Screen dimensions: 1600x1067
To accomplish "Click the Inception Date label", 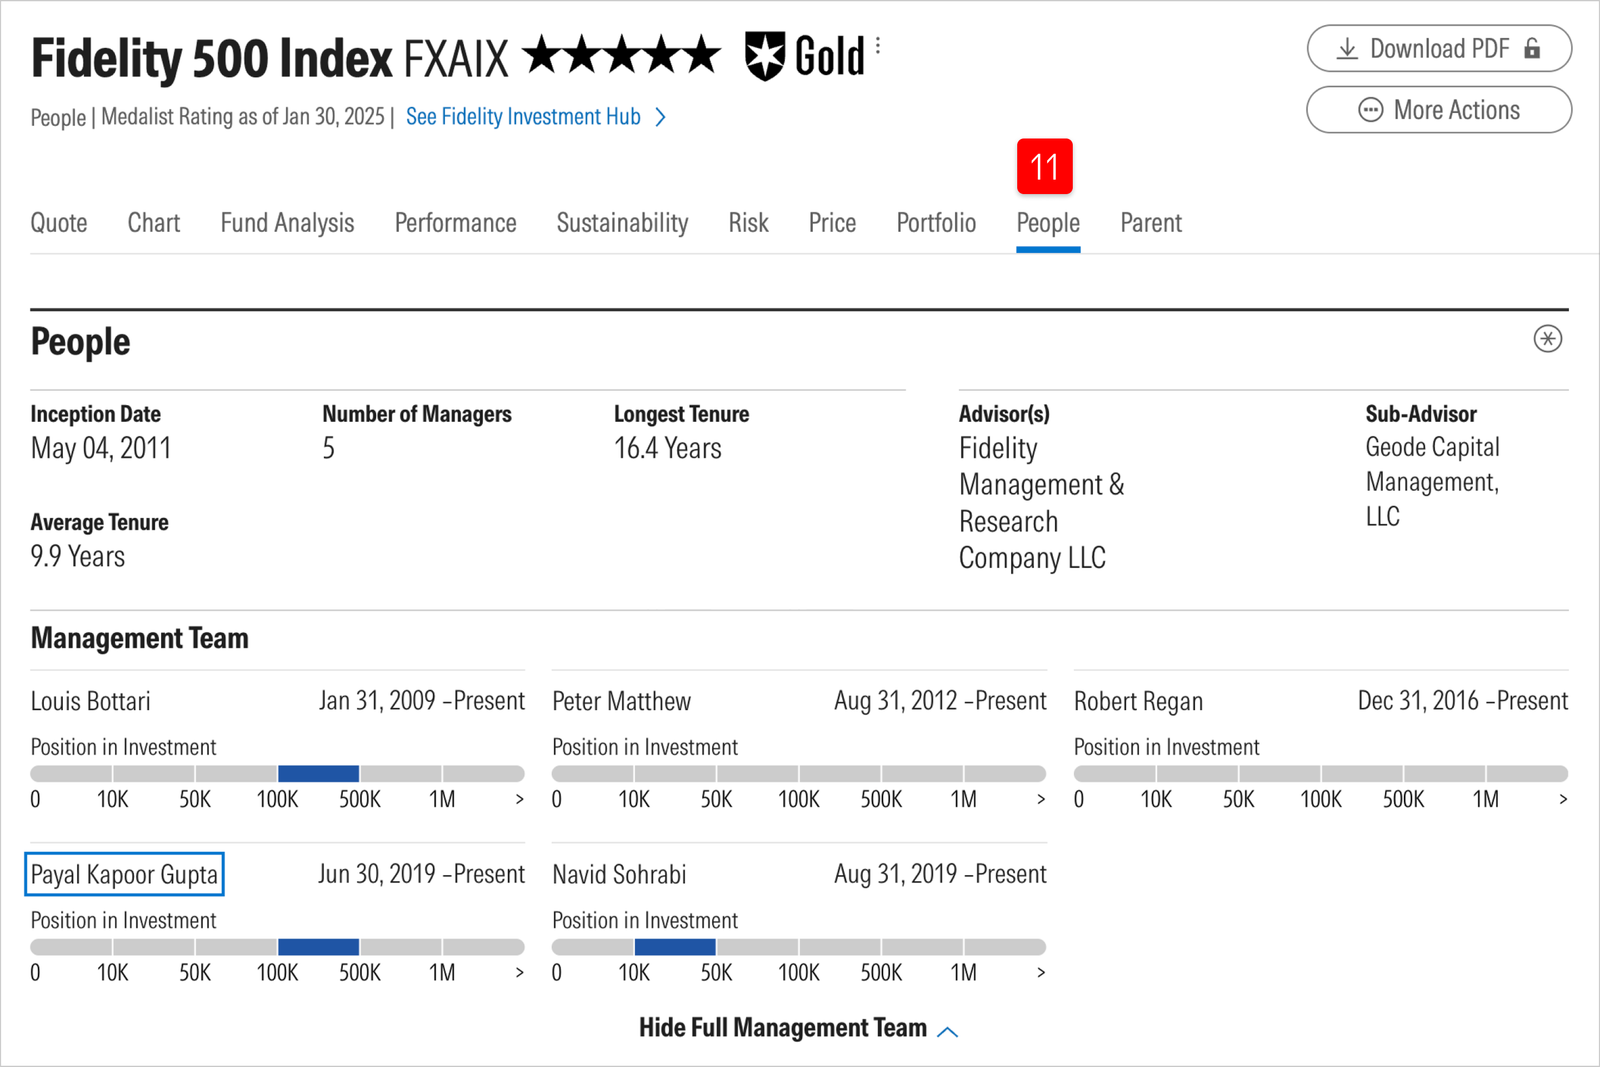I will tap(96, 414).
